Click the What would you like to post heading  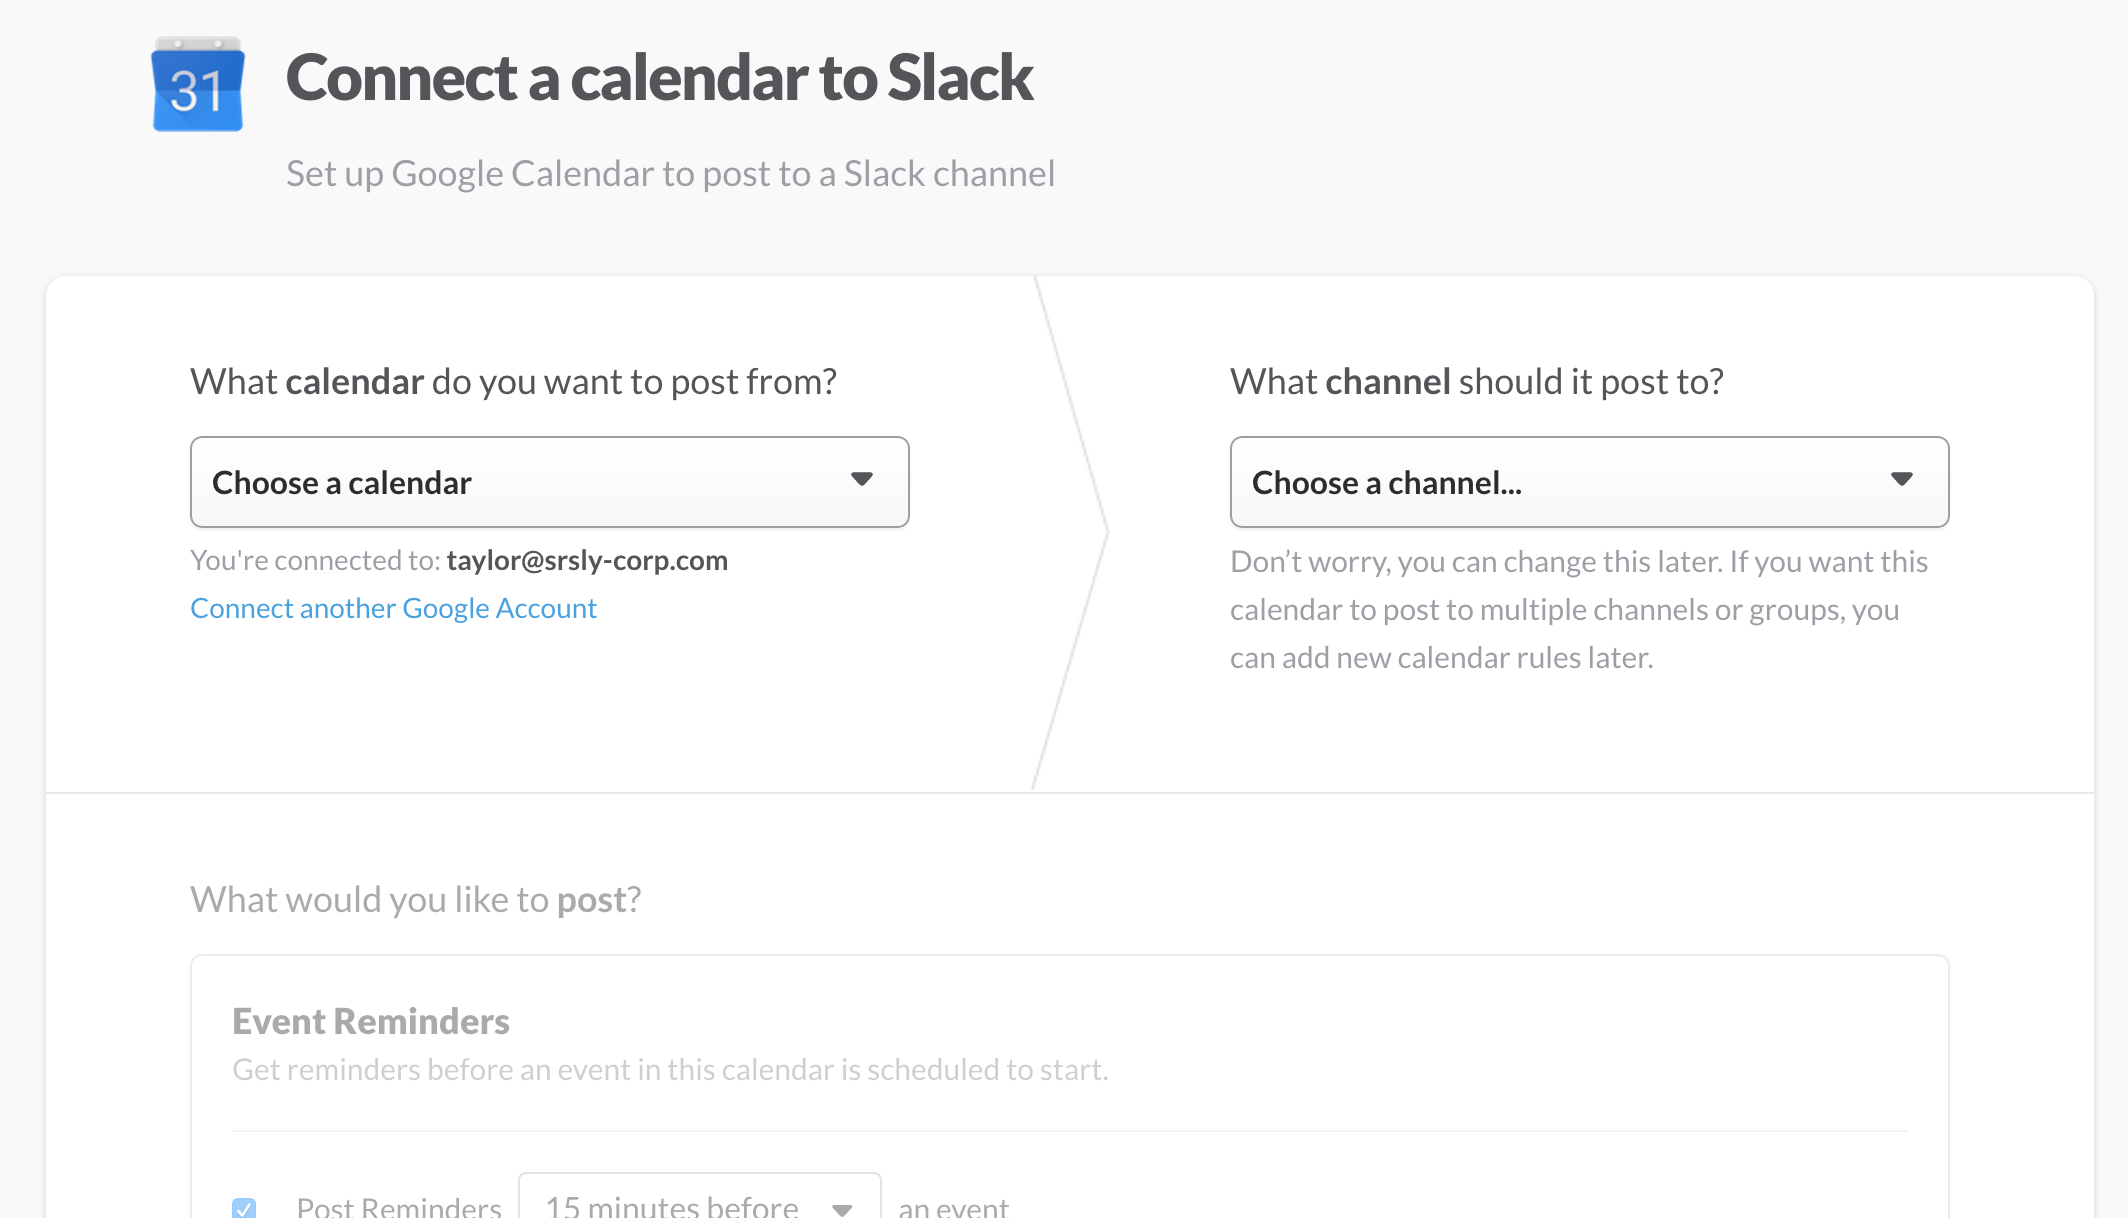pyautogui.click(x=415, y=900)
